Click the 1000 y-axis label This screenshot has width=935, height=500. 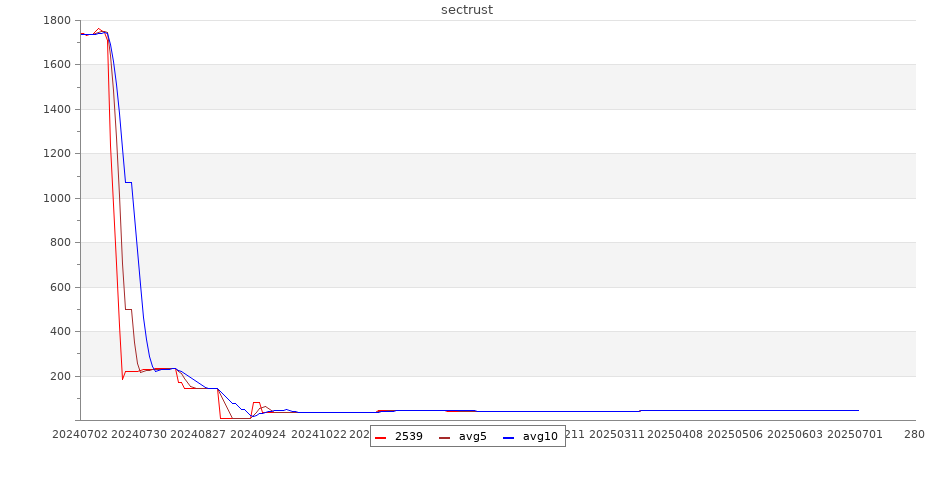coord(56,199)
